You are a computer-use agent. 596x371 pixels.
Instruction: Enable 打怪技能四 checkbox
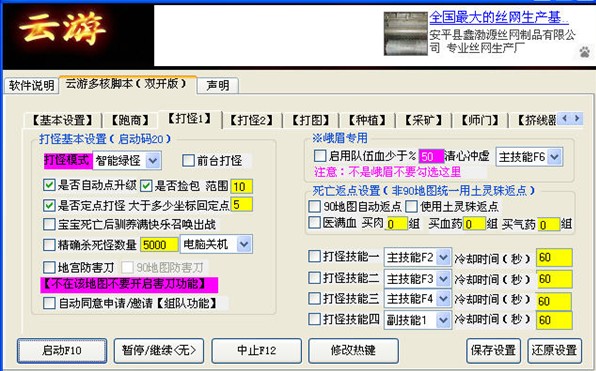[x=314, y=319]
